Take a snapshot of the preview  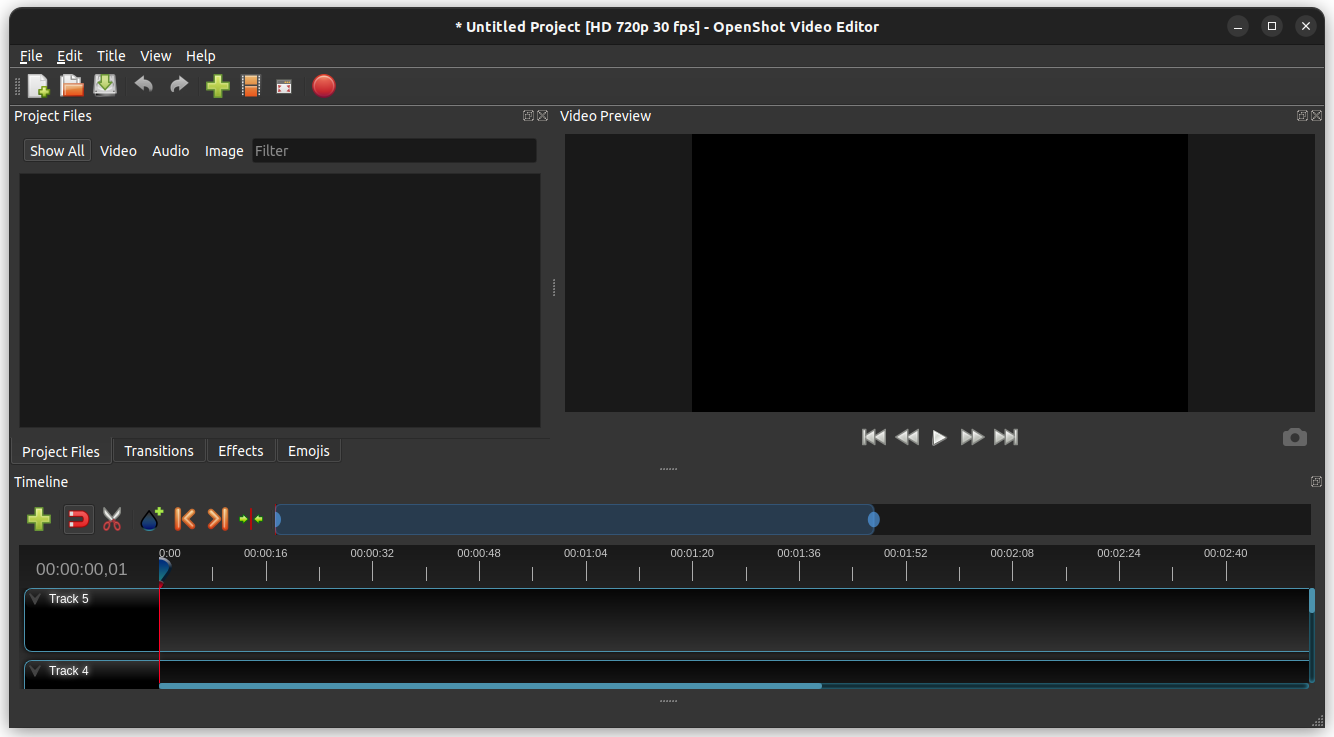coord(1294,437)
